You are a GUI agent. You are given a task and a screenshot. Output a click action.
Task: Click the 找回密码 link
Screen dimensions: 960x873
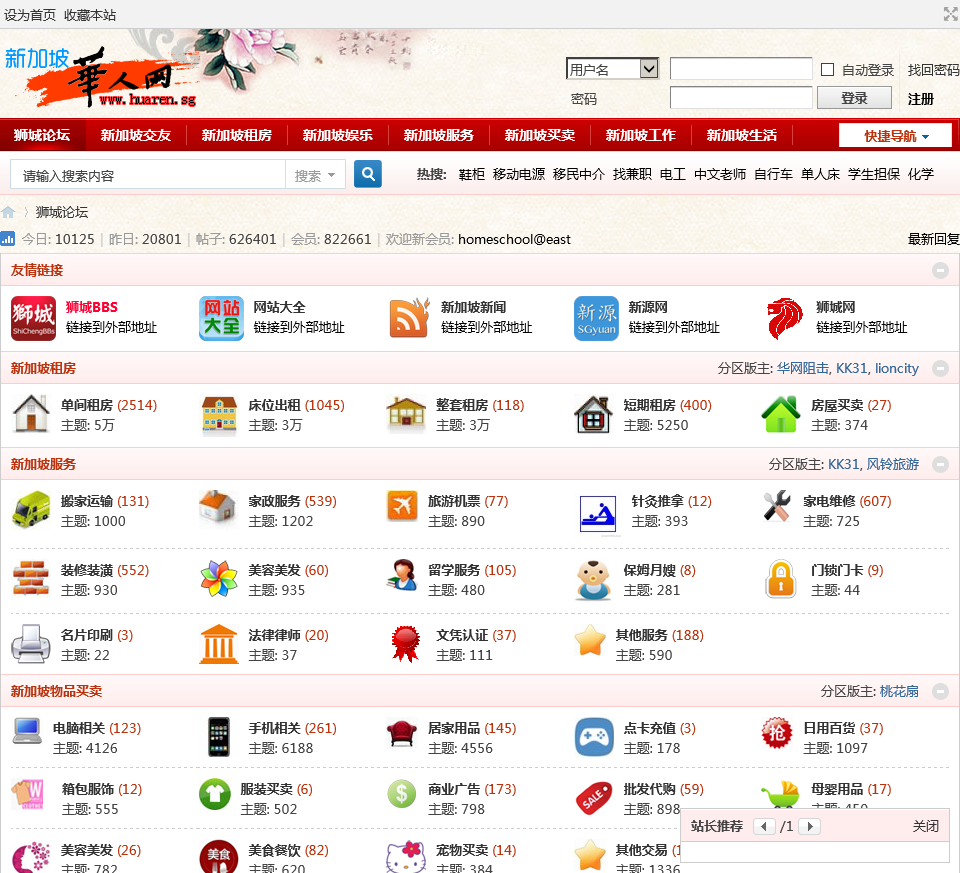[933, 70]
